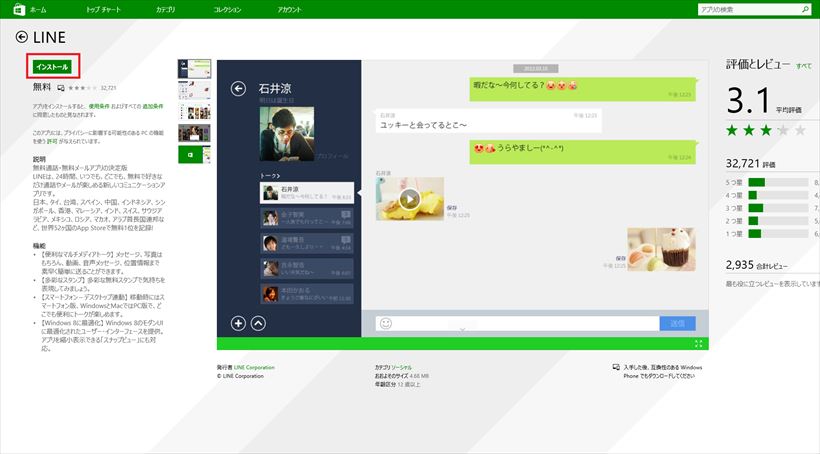Select the highlighted 石井涼 chat row
Image resolution: width=820 pixels, height=454 pixels.
pyautogui.click(x=307, y=192)
